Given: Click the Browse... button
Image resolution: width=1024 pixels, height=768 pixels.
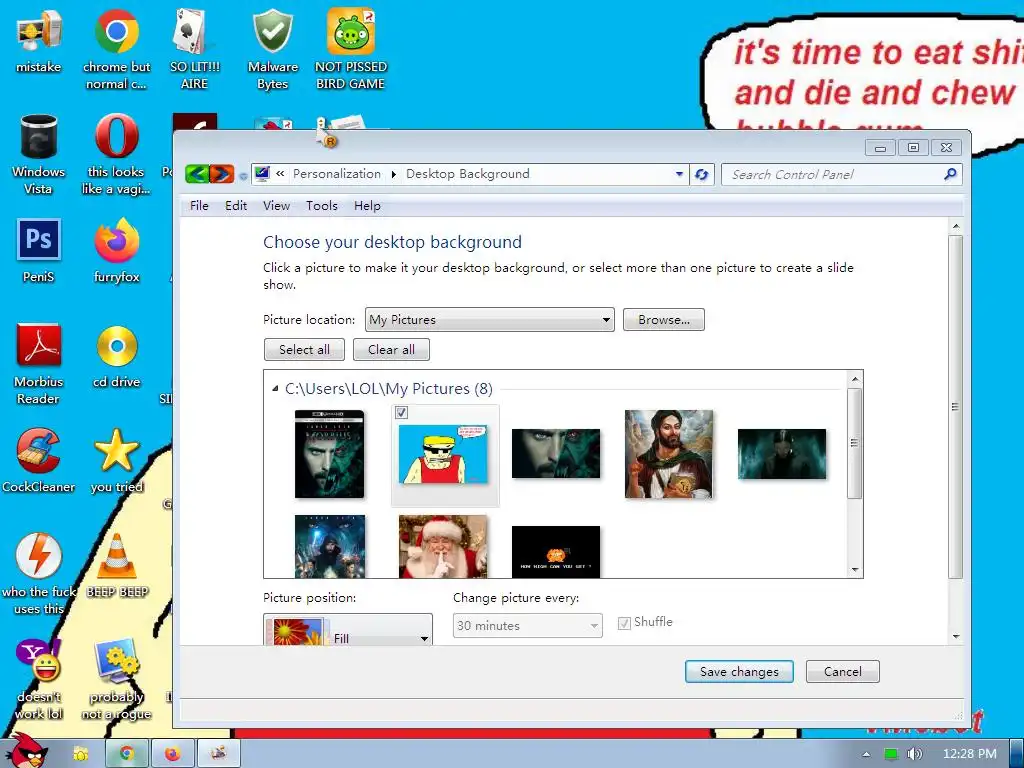Looking at the screenshot, I should pos(664,320).
